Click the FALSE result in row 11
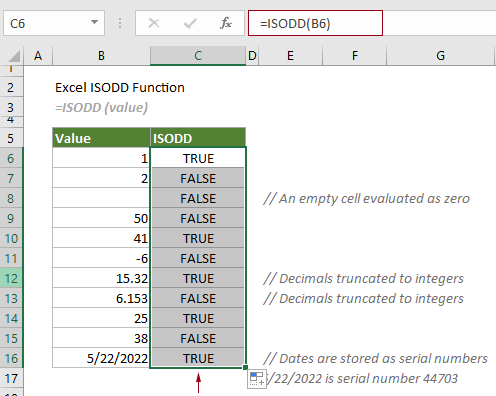Image resolution: width=496 pixels, height=396 pixels. pyautogui.click(x=198, y=258)
